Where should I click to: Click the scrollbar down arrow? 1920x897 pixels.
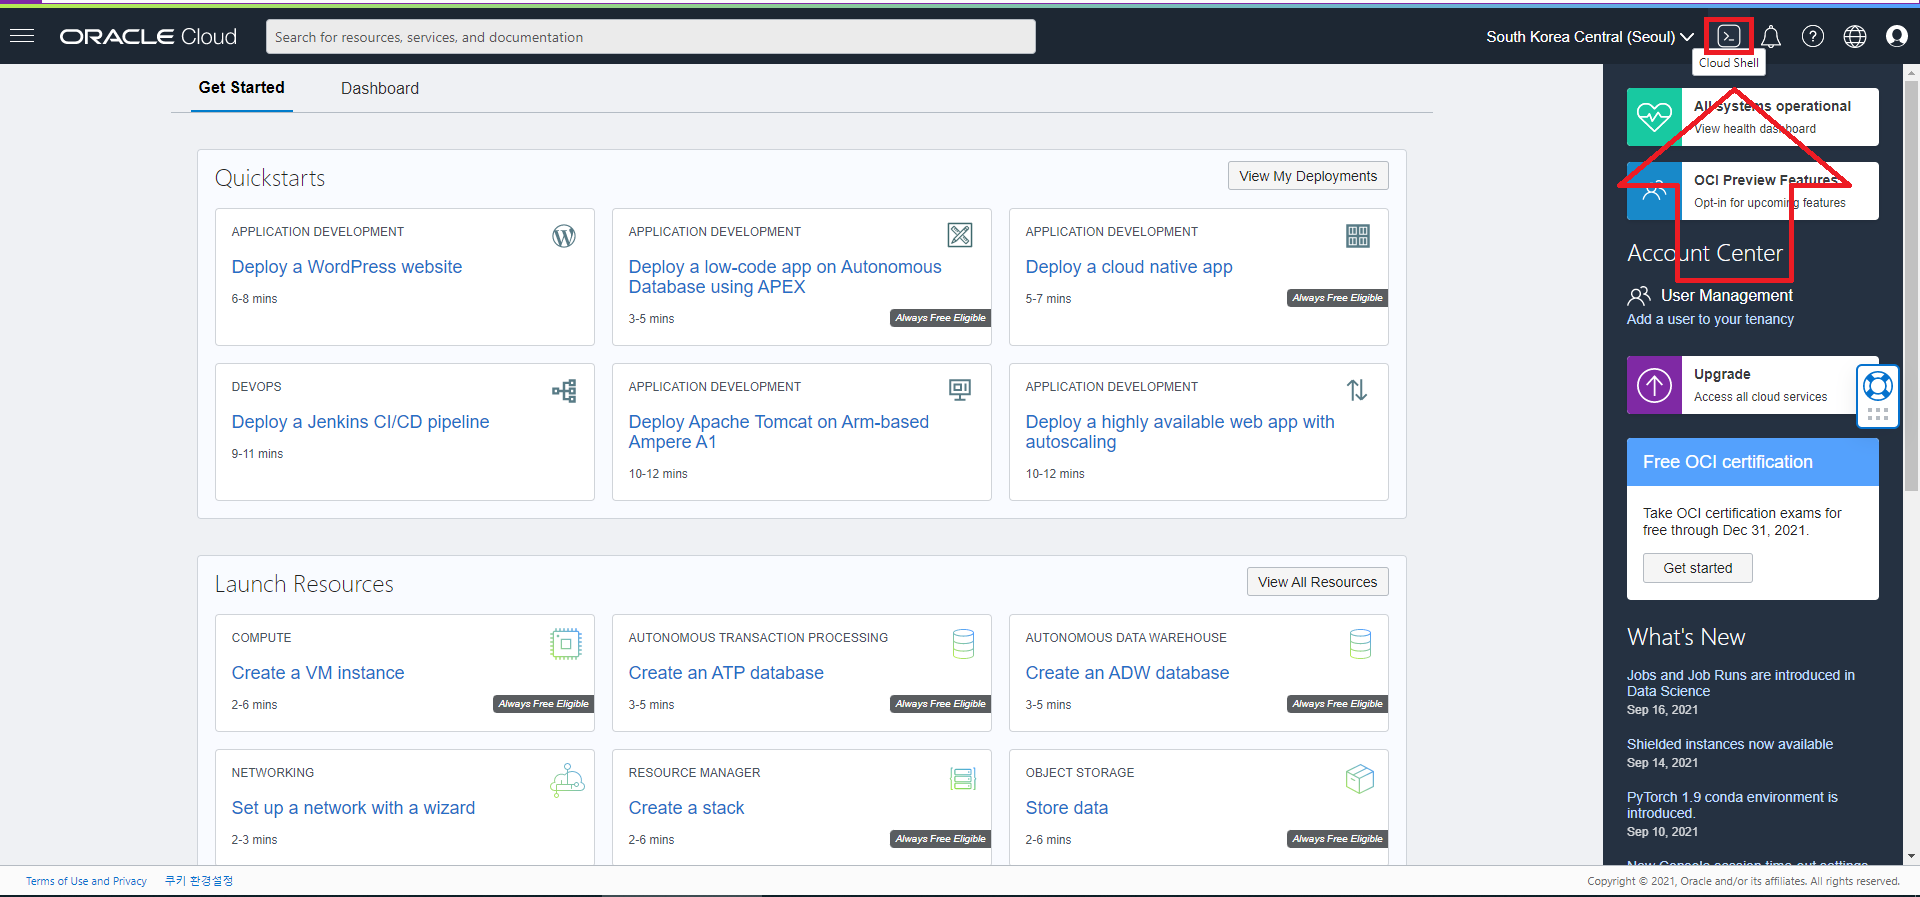pos(1912,857)
